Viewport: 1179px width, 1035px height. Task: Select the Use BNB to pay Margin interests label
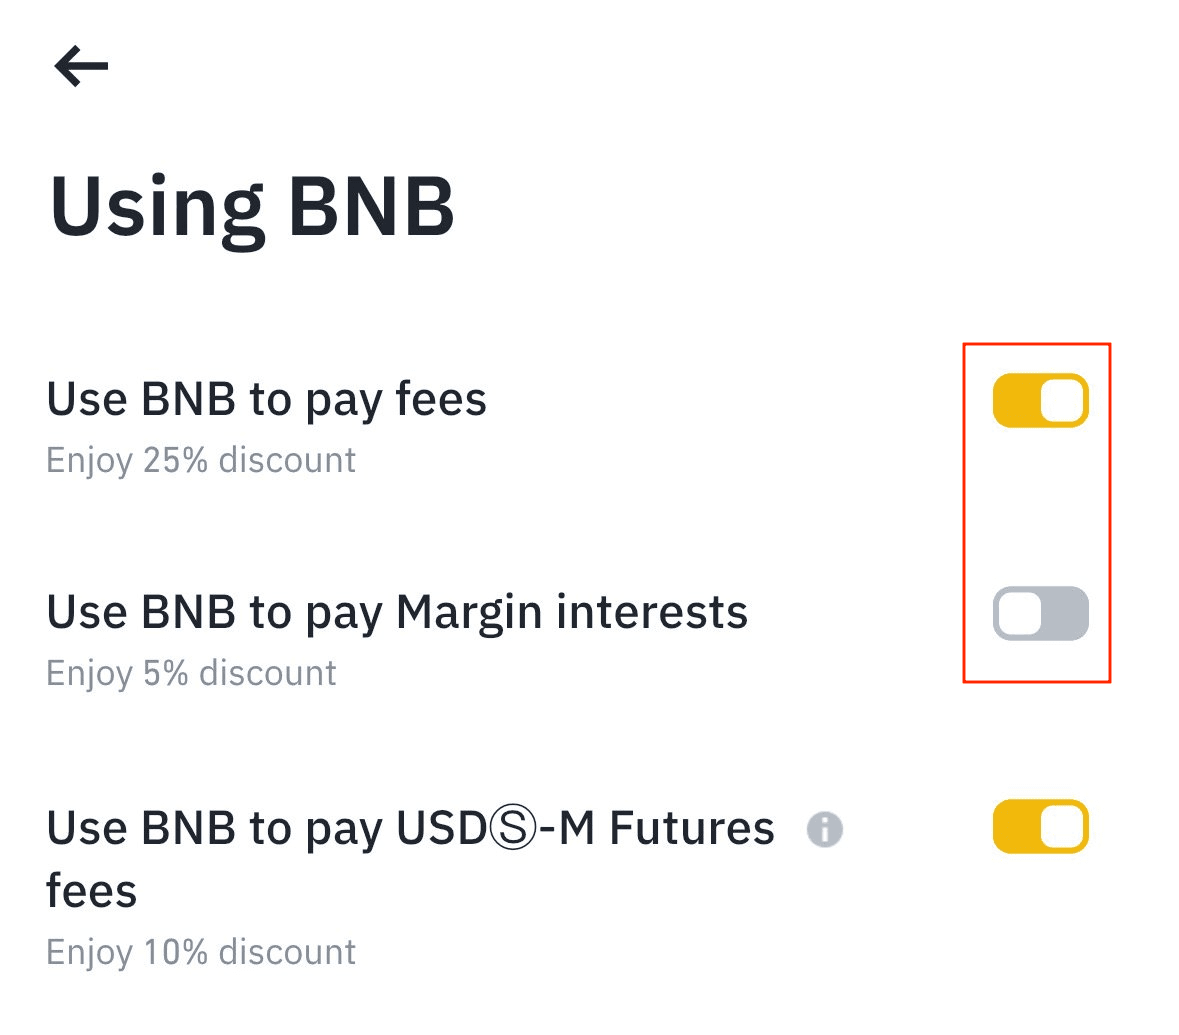pos(397,612)
